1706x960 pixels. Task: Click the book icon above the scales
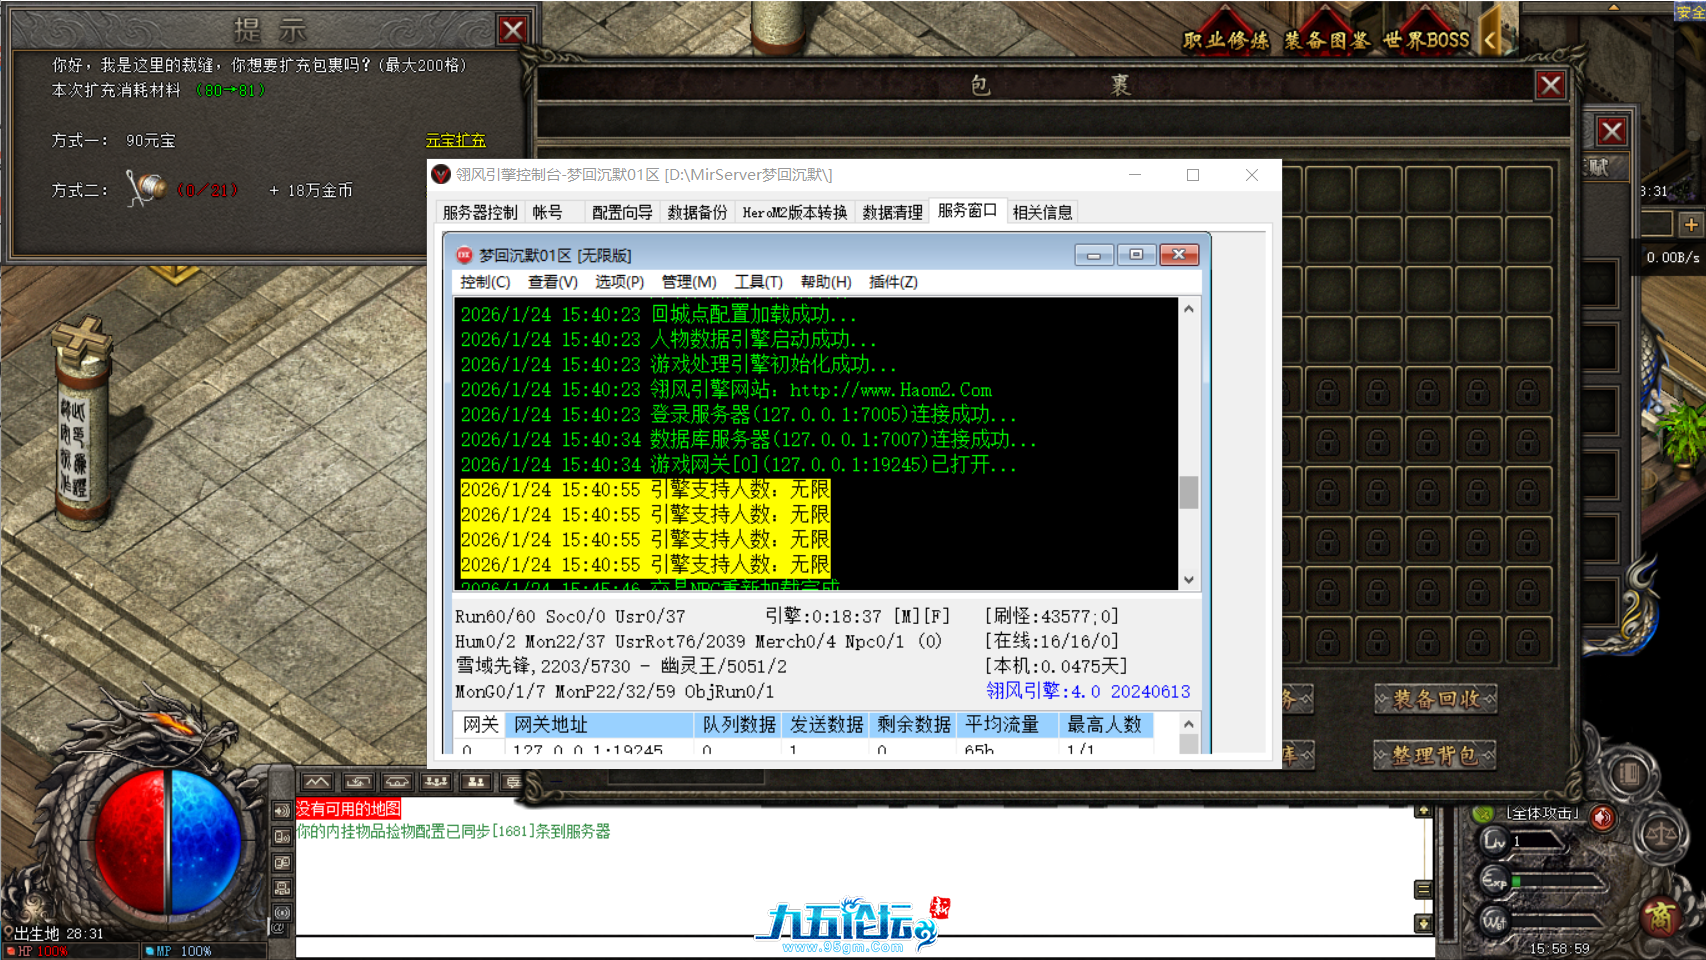tap(1629, 774)
